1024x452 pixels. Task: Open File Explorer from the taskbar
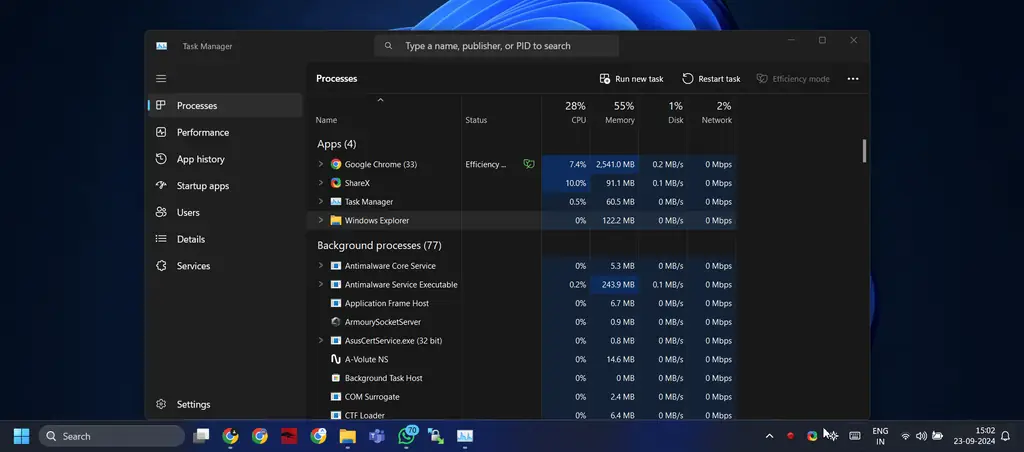(347, 436)
